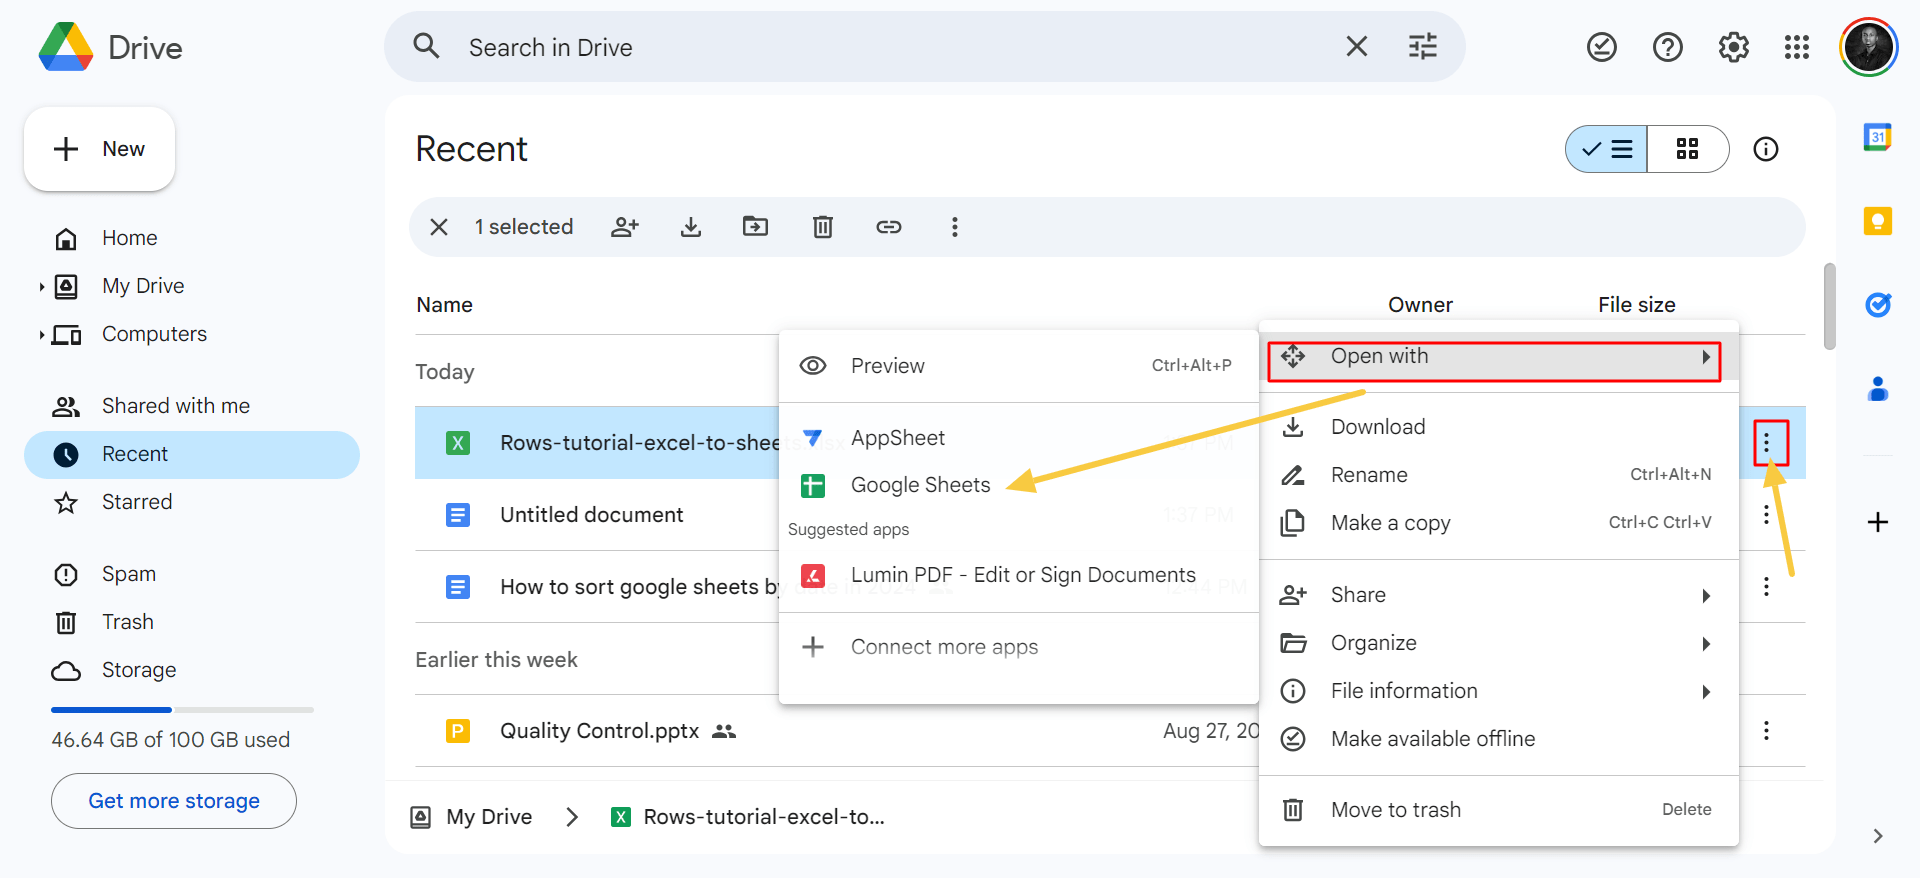Select Make available offline
Viewport: 1920px width, 878px height.
(1498, 739)
